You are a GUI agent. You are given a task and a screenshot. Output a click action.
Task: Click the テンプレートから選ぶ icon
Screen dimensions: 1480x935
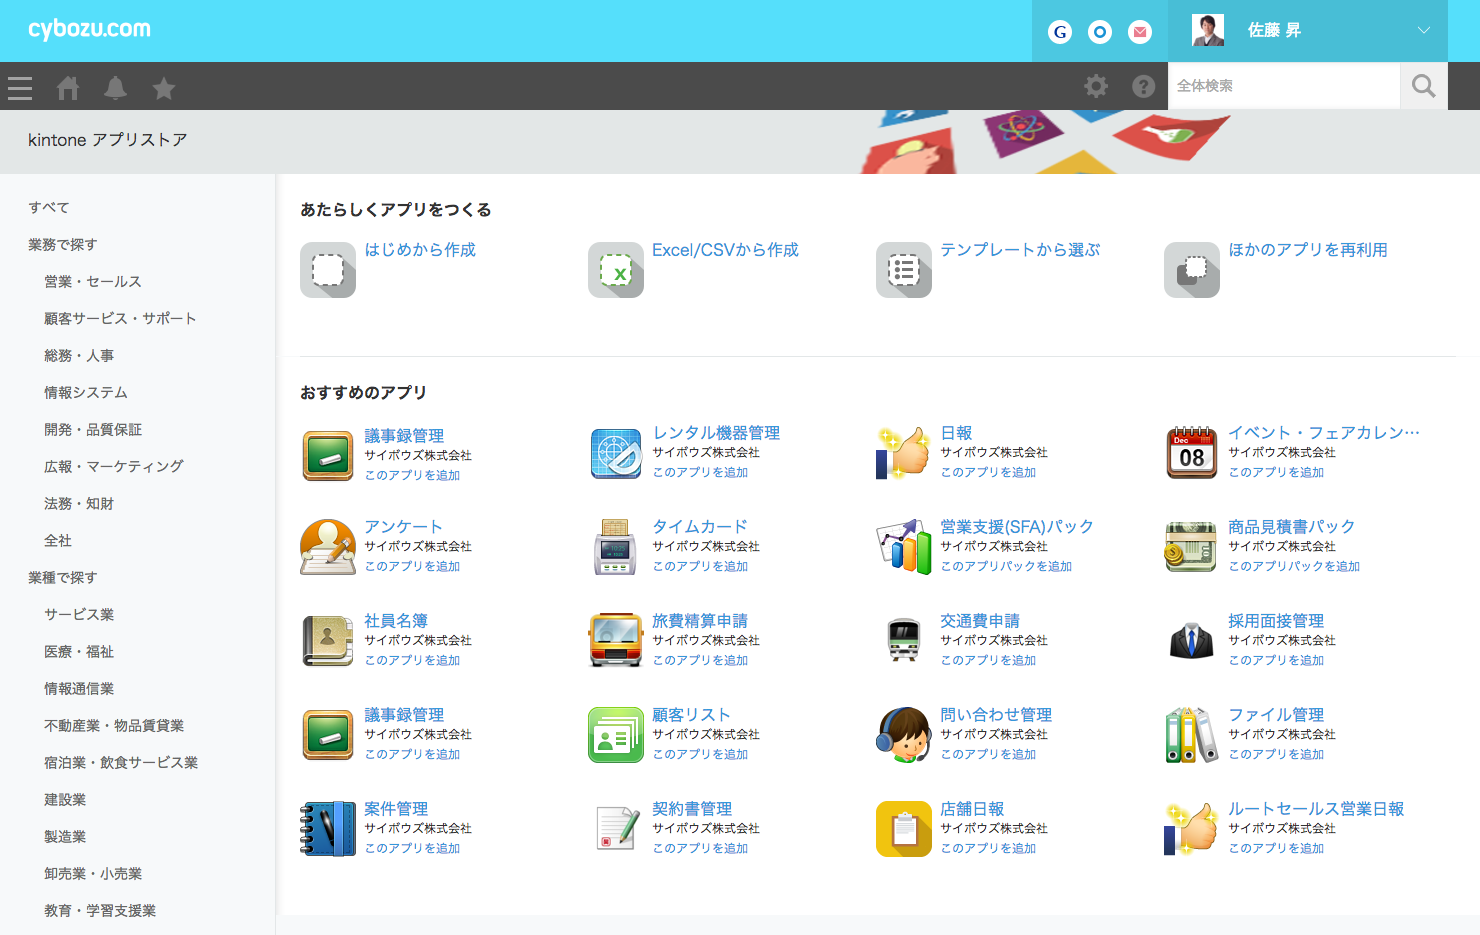904,270
